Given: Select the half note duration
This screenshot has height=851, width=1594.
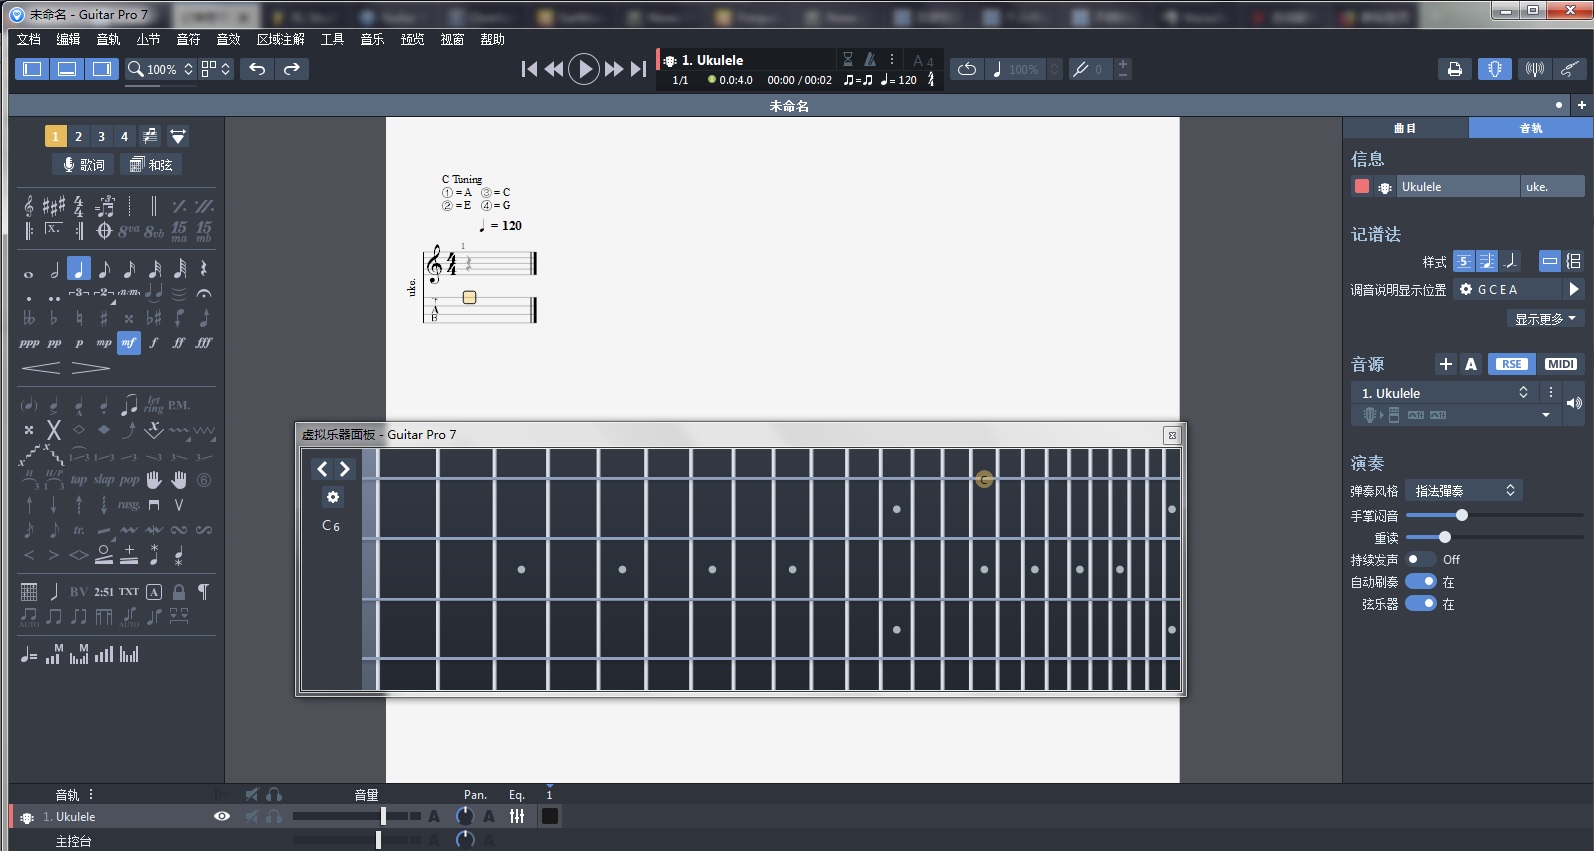Looking at the screenshot, I should 54,269.
